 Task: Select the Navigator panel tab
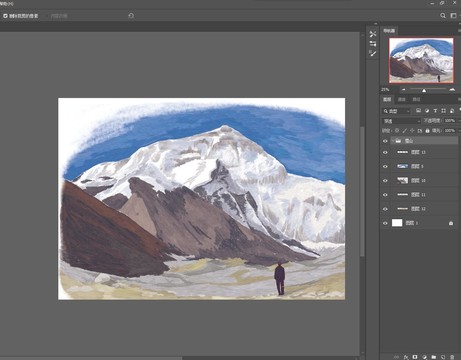pyautogui.click(x=389, y=31)
